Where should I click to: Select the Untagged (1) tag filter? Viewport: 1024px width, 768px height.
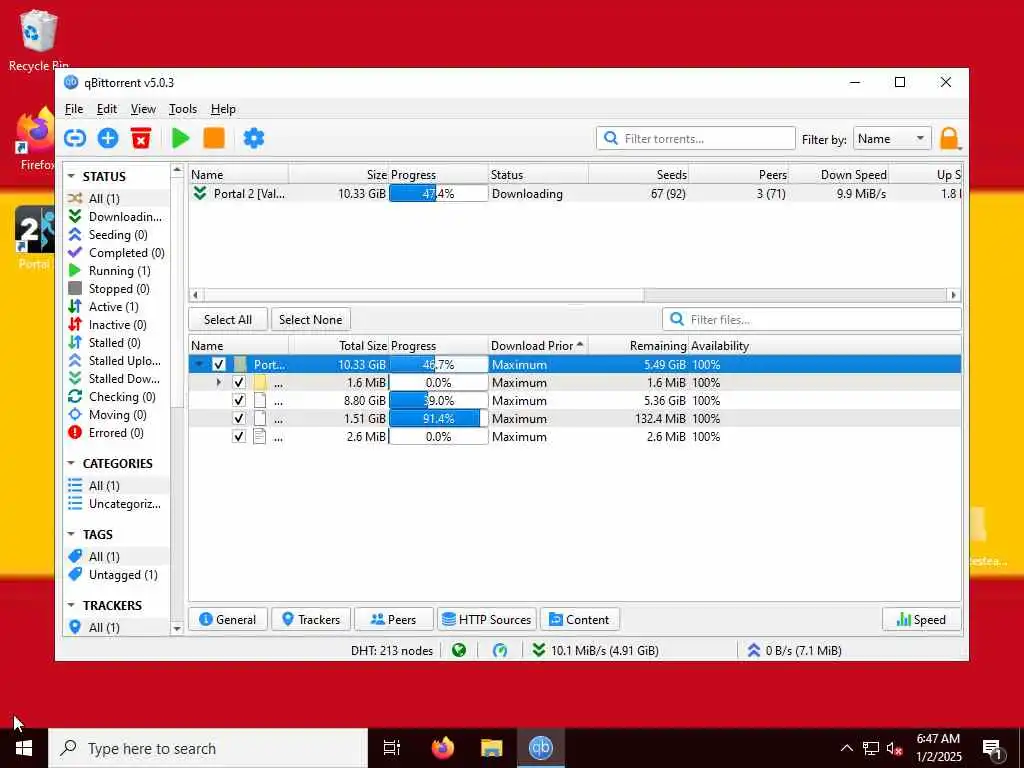[117, 575]
